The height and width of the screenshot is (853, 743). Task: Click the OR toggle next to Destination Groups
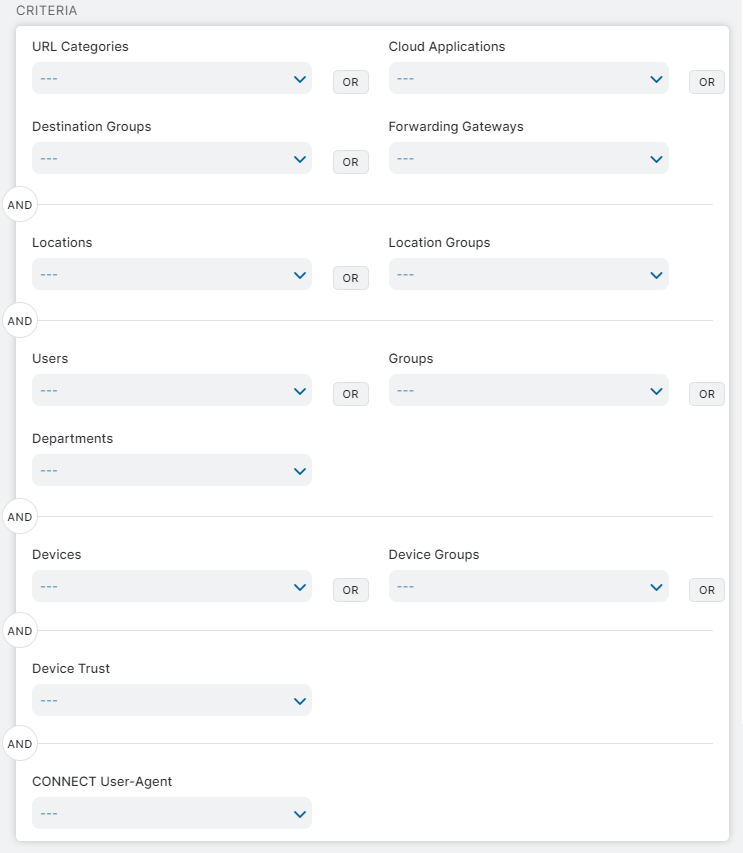(350, 162)
